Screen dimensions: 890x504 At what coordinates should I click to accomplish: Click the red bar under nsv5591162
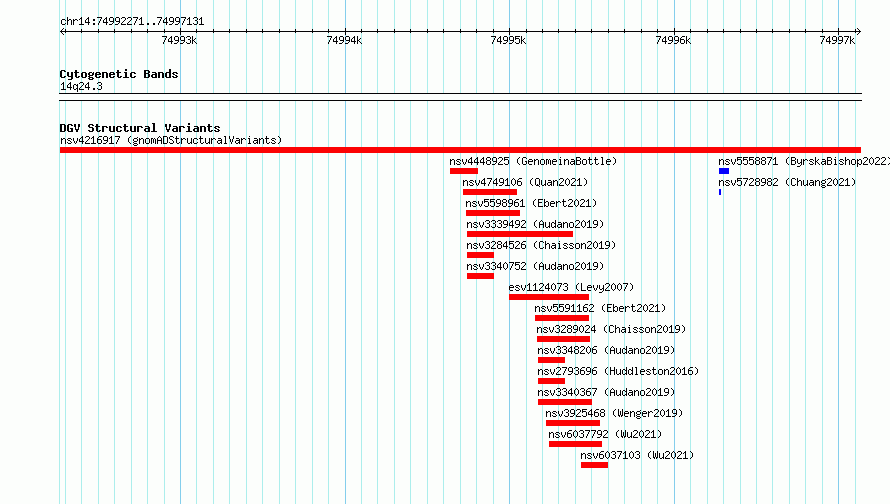point(562,318)
